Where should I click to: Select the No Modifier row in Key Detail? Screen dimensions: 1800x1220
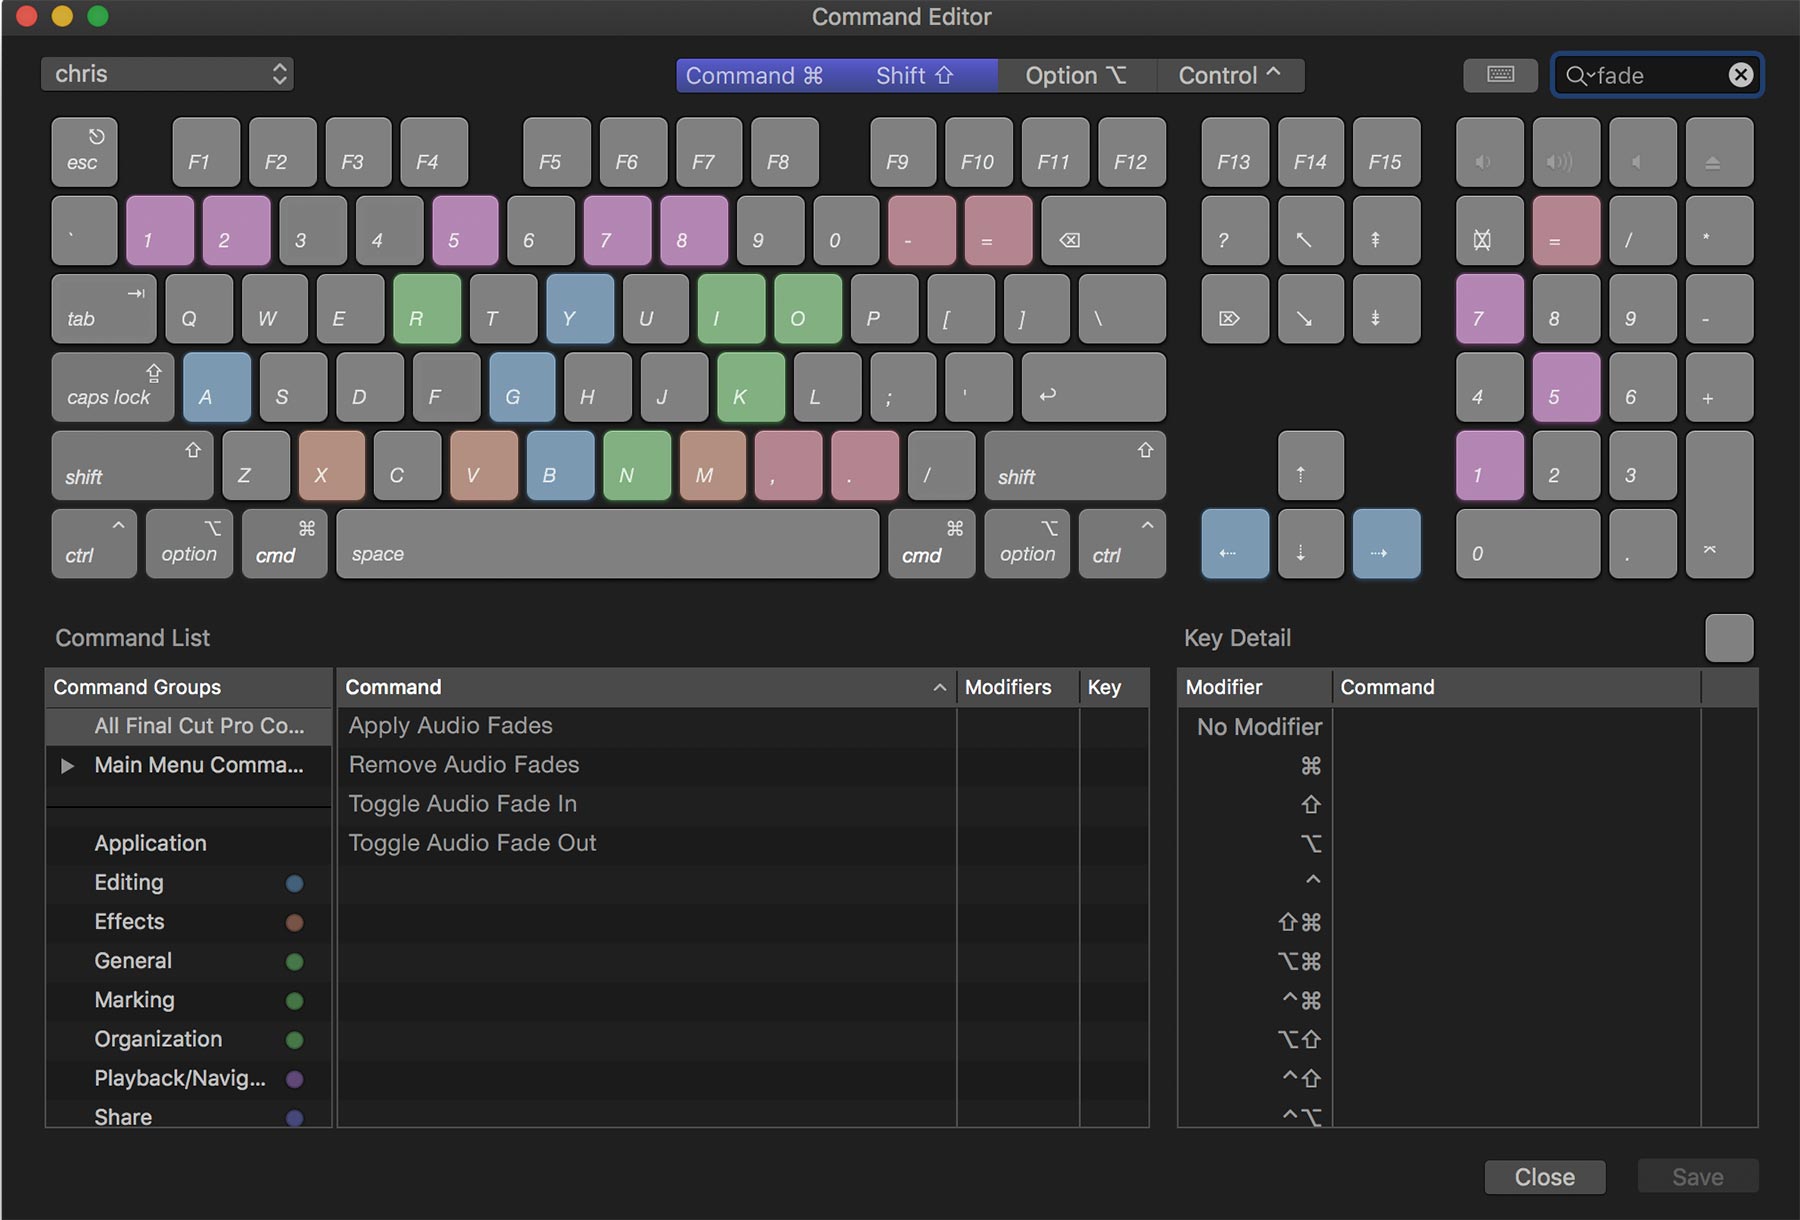coord(1467,727)
